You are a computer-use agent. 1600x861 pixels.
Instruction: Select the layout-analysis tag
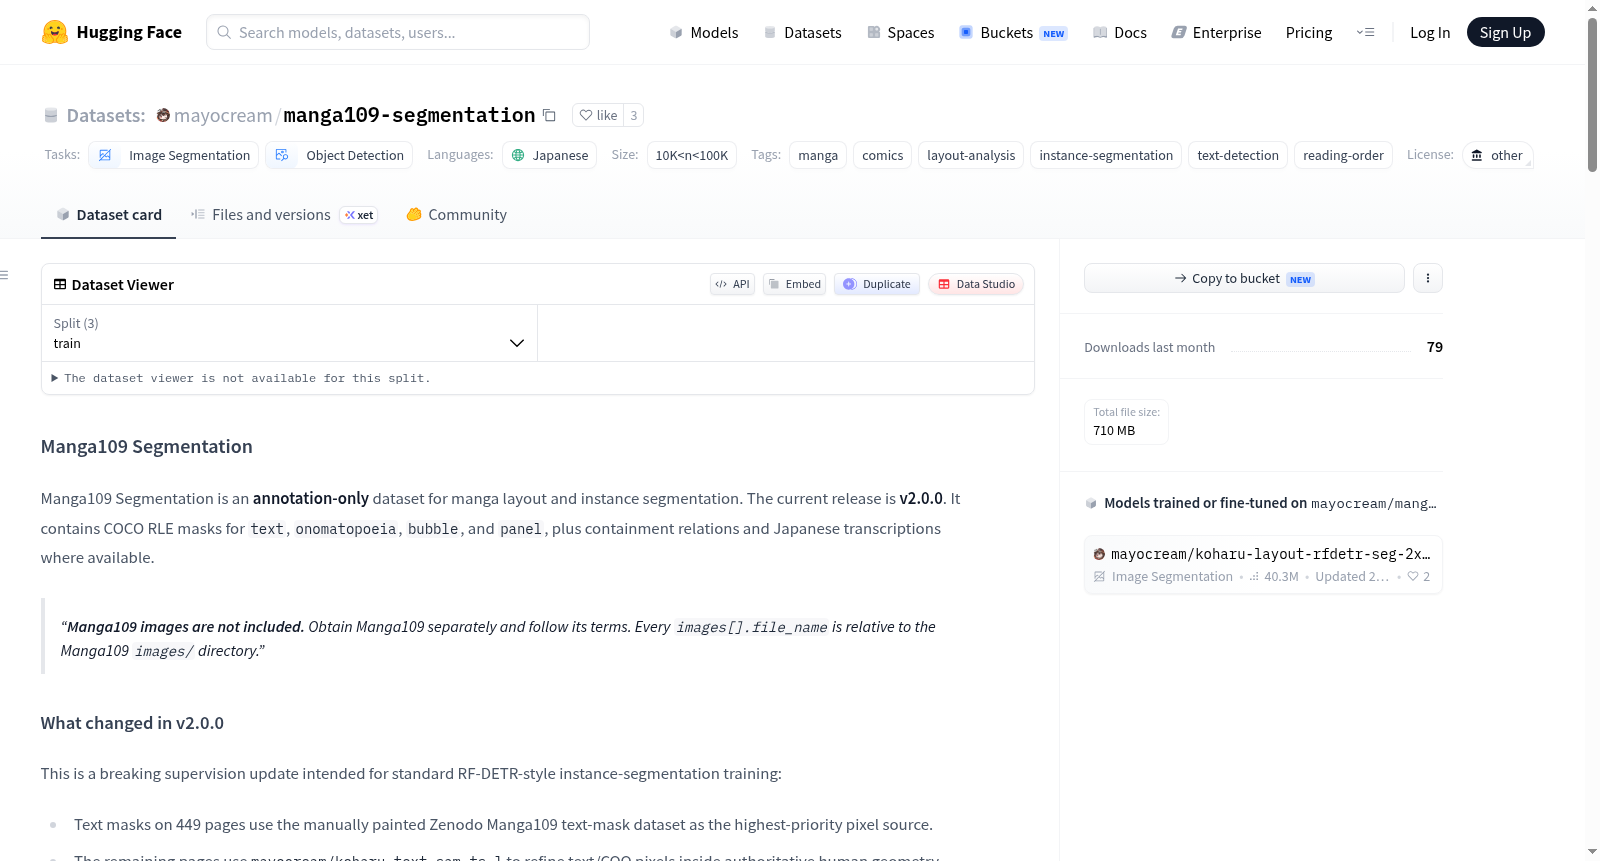(x=971, y=155)
